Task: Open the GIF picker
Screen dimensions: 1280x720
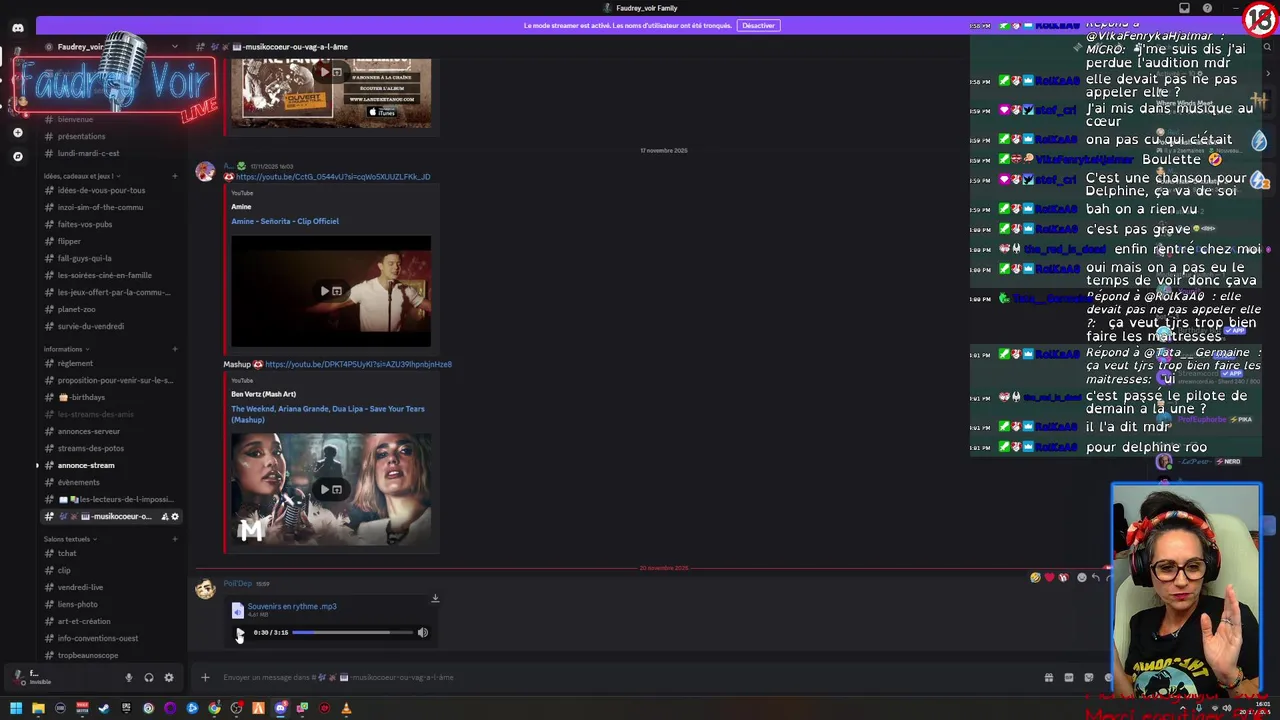Action: (x=1069, y=678)
